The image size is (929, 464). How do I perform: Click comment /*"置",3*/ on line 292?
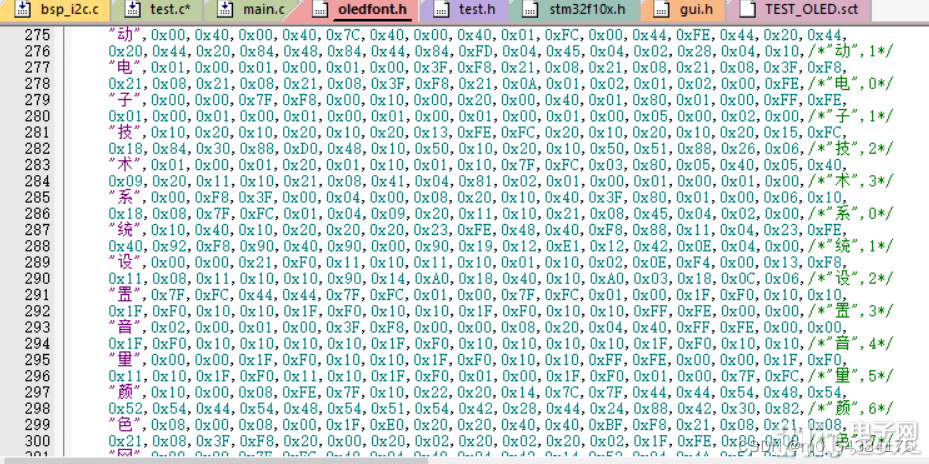[x=849, y=311]
